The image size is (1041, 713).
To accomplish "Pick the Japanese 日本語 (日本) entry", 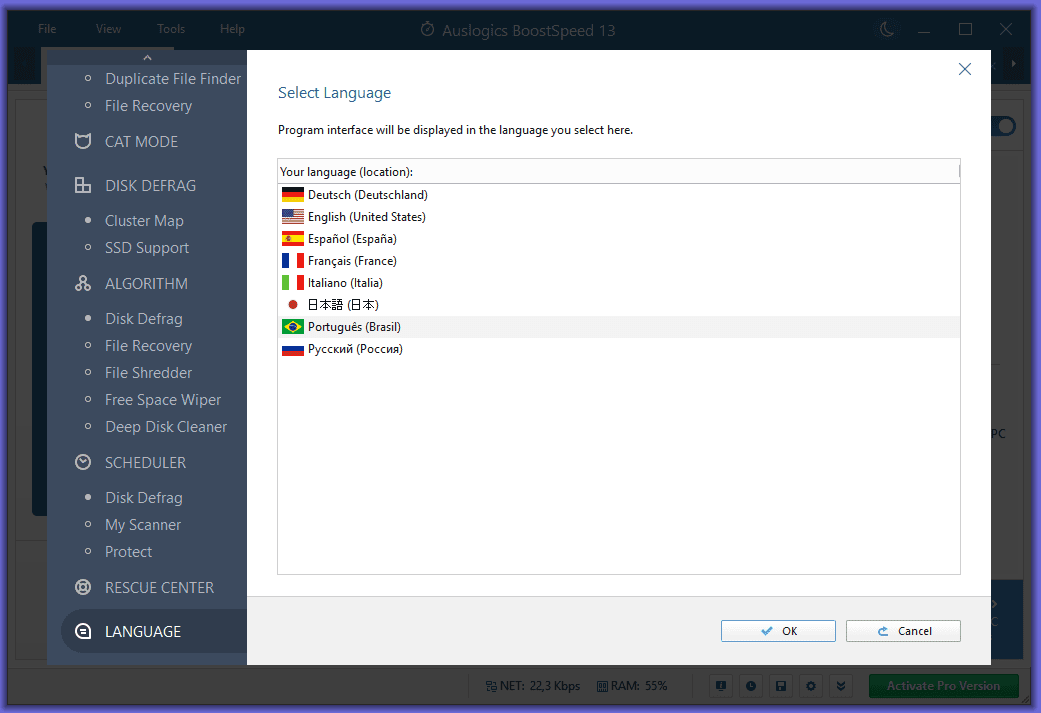I will point(619,305).
